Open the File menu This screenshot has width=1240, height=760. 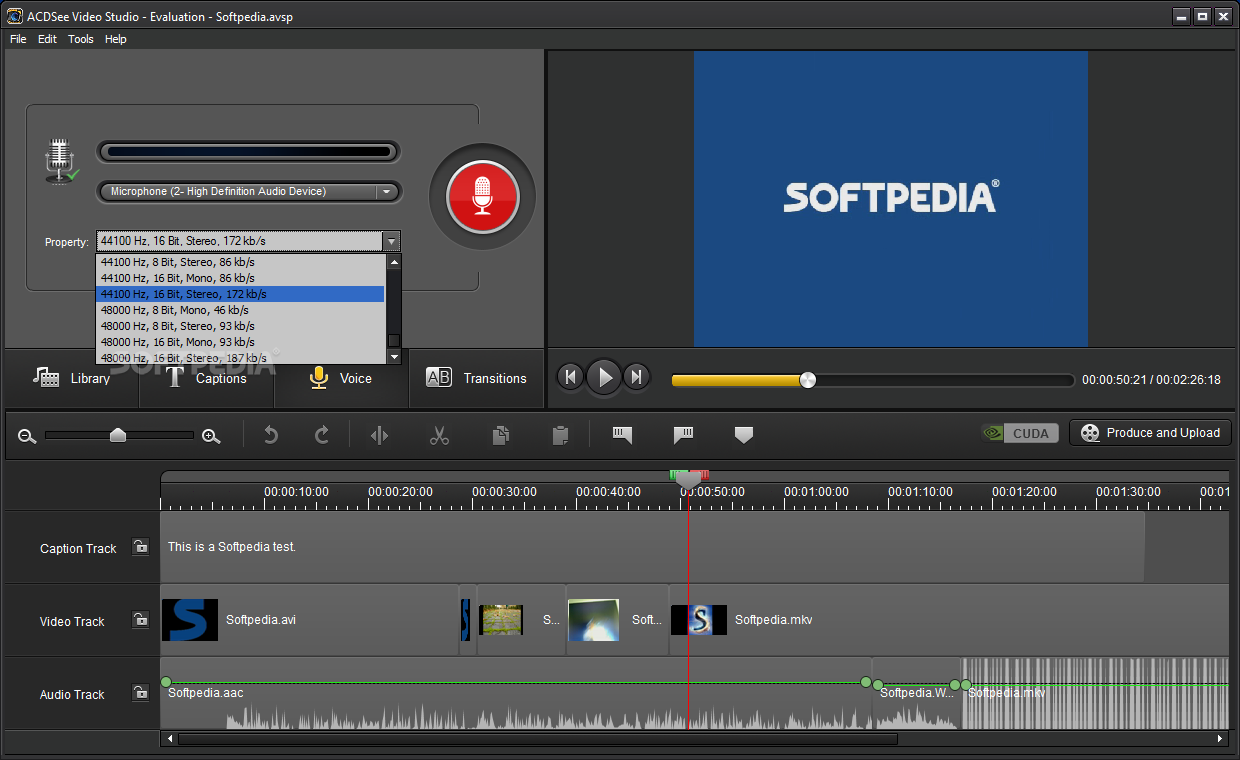point(18,39)
